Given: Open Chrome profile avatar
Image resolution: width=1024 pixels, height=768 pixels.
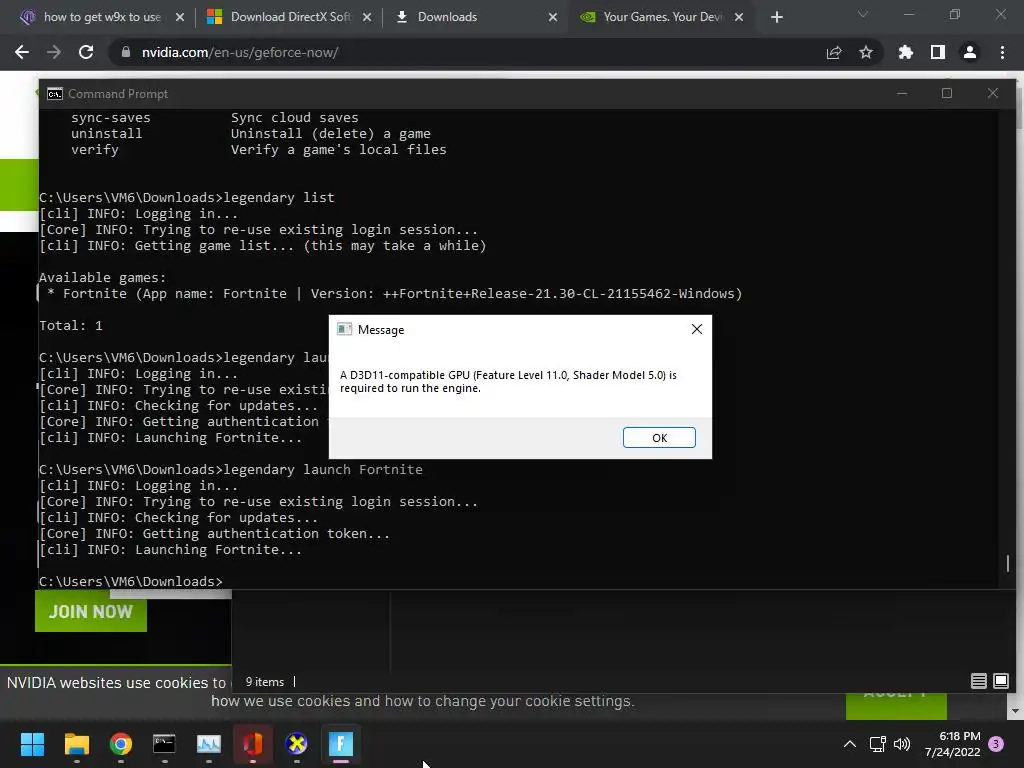Looking at the screenshot, I should click(x=969, y=52).
